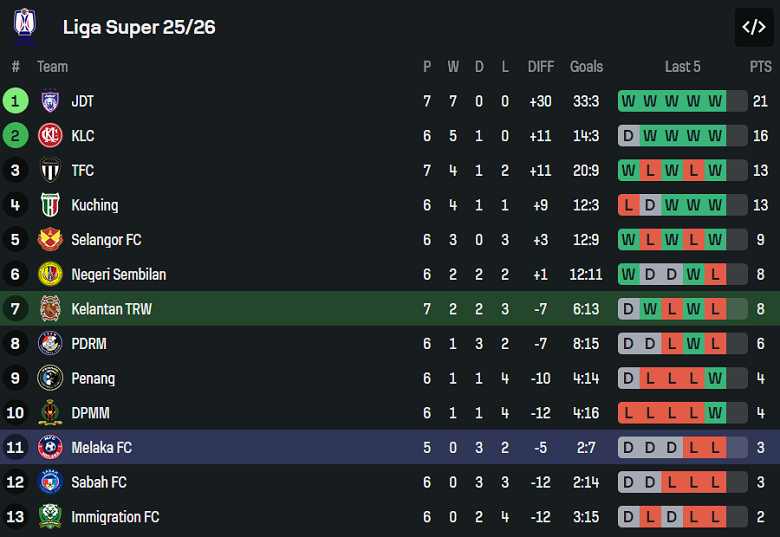Click the Sabah FC crest icon
The height and width of the screenshot is (537, 780).
pyautogui.click(x=50, y=482)
